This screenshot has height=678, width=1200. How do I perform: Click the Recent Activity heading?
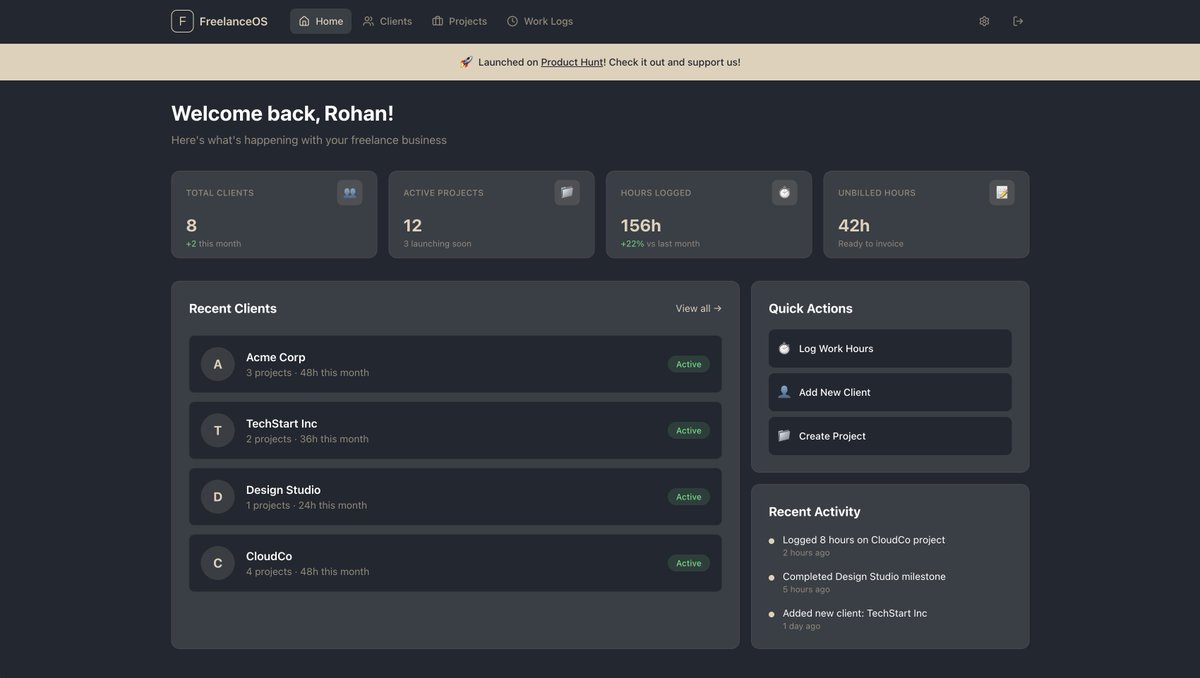[815, 512]
